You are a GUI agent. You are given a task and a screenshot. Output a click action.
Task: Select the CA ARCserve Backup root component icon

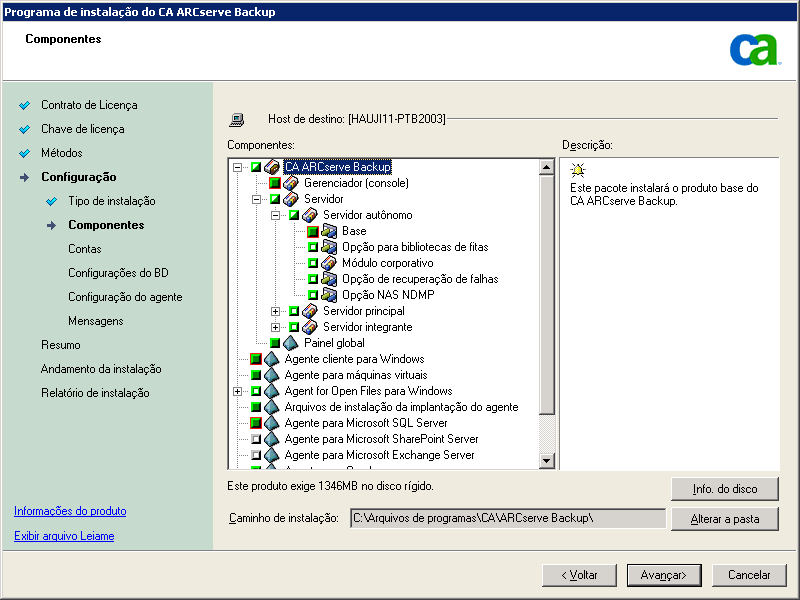tap(270, 166)
